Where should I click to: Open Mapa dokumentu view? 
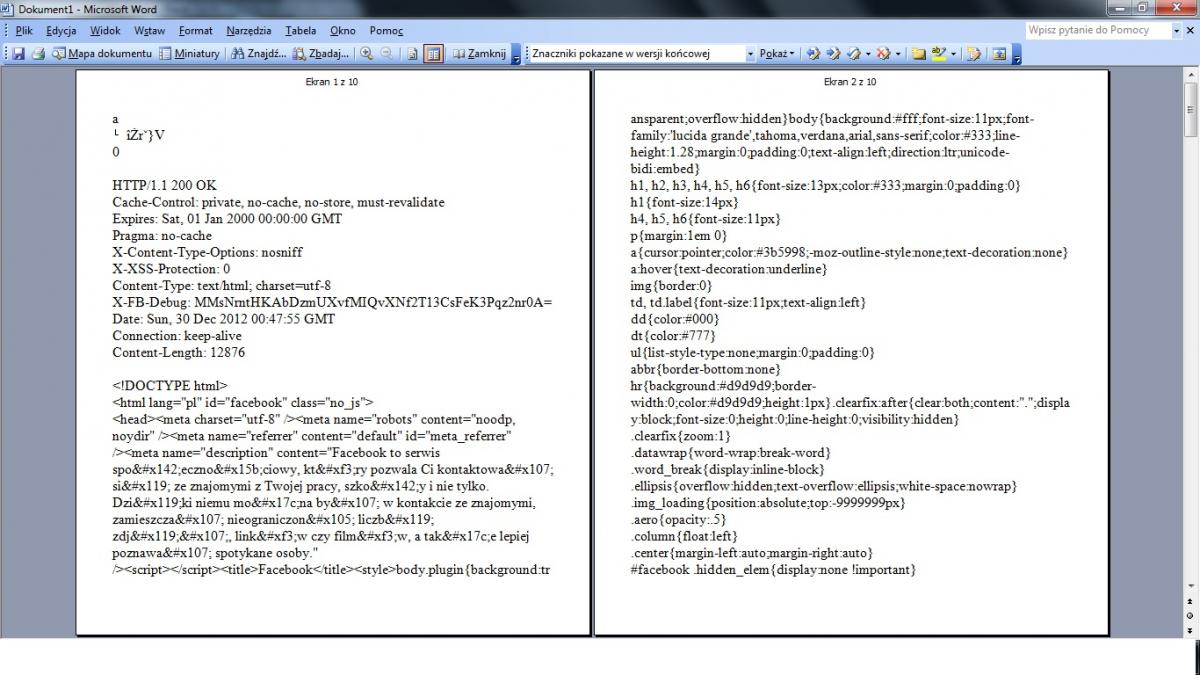point(102,53)
